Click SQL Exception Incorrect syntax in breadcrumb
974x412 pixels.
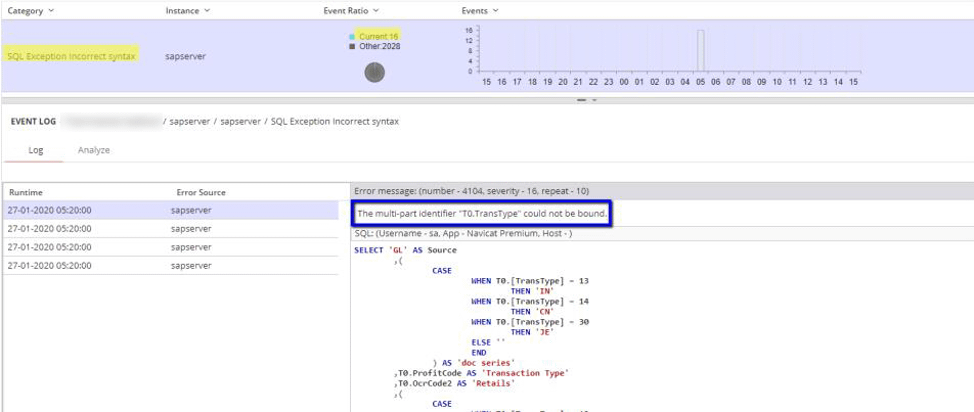pos(335,121)
